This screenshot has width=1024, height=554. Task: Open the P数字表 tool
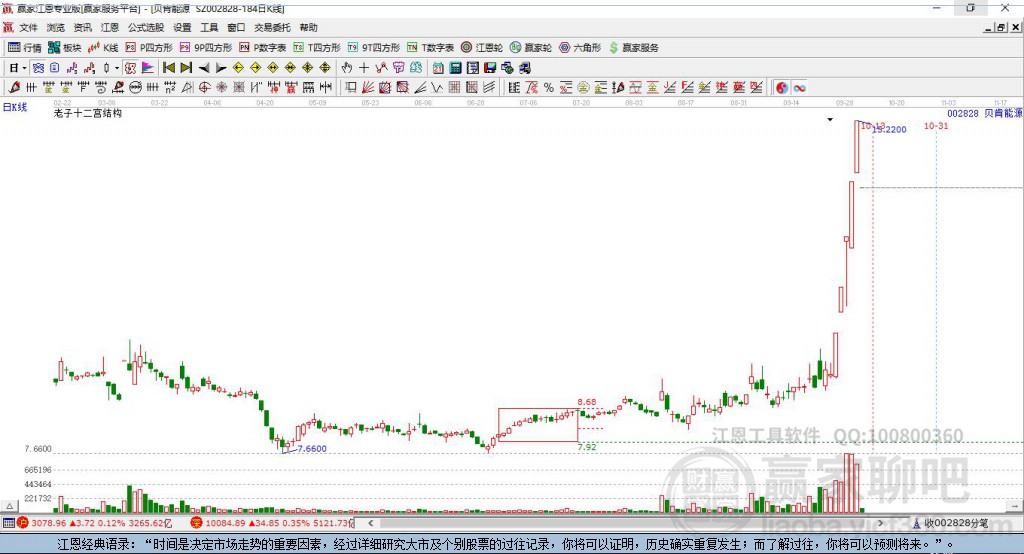(x=263, y=48)
